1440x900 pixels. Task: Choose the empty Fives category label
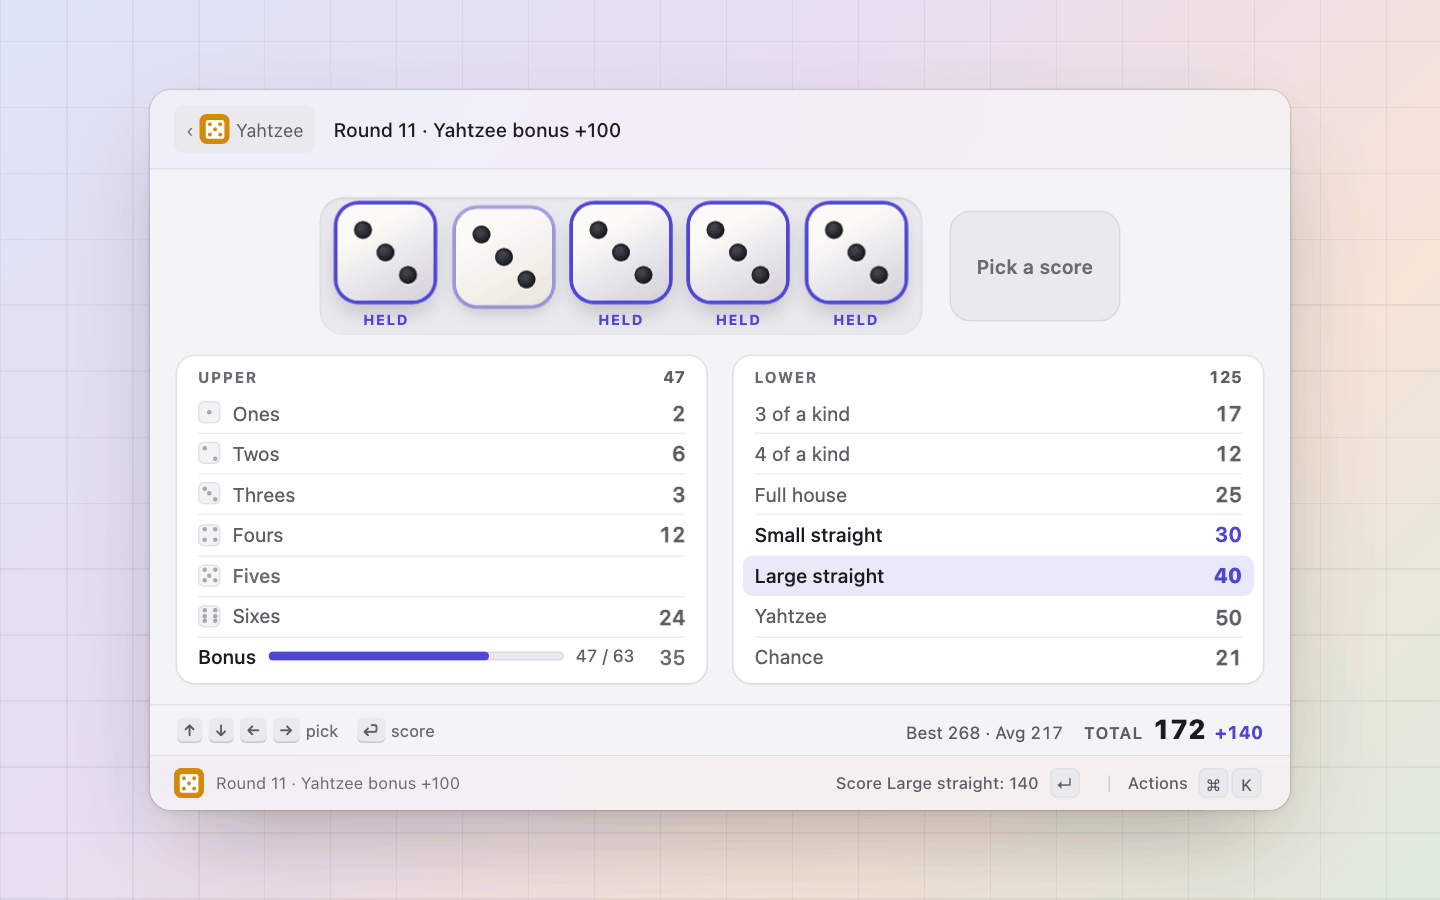[x=256, y=576]
